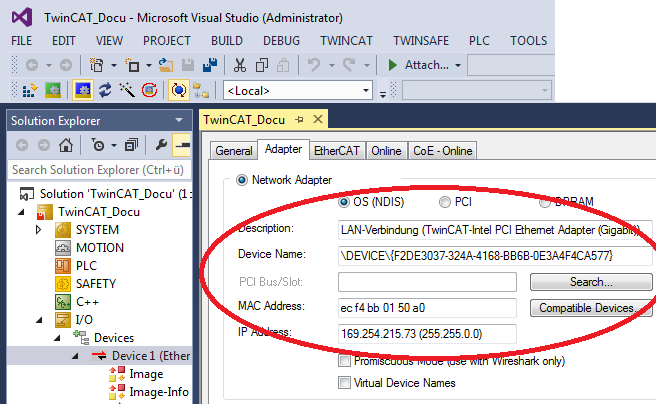Click the IP Address field
Image resolution: width=656 pixels, height=404 pixels.
click(x=427, y=334)
